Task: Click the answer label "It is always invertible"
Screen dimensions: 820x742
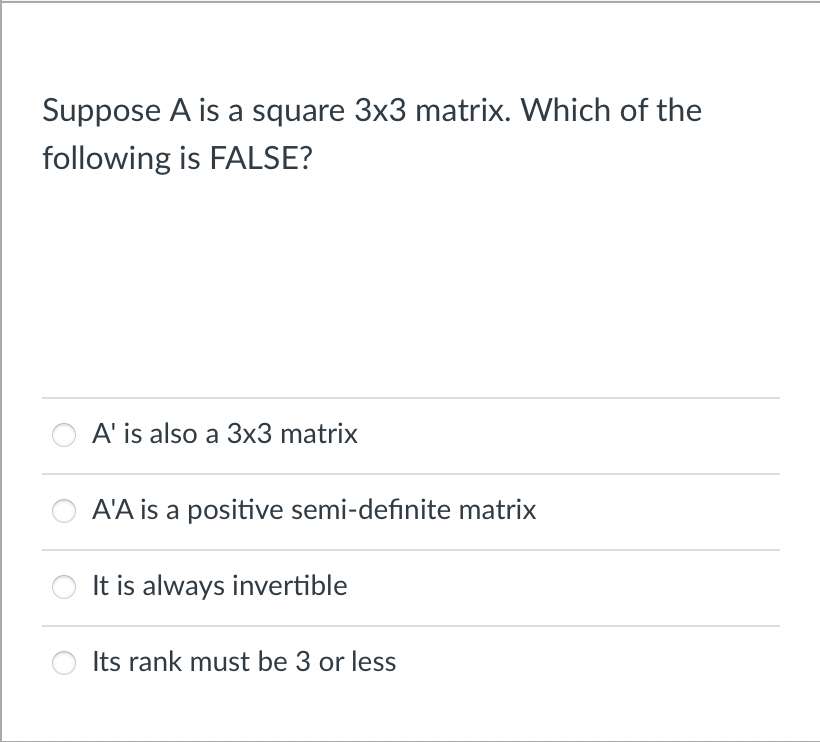Action: click(x=220, y=586)
